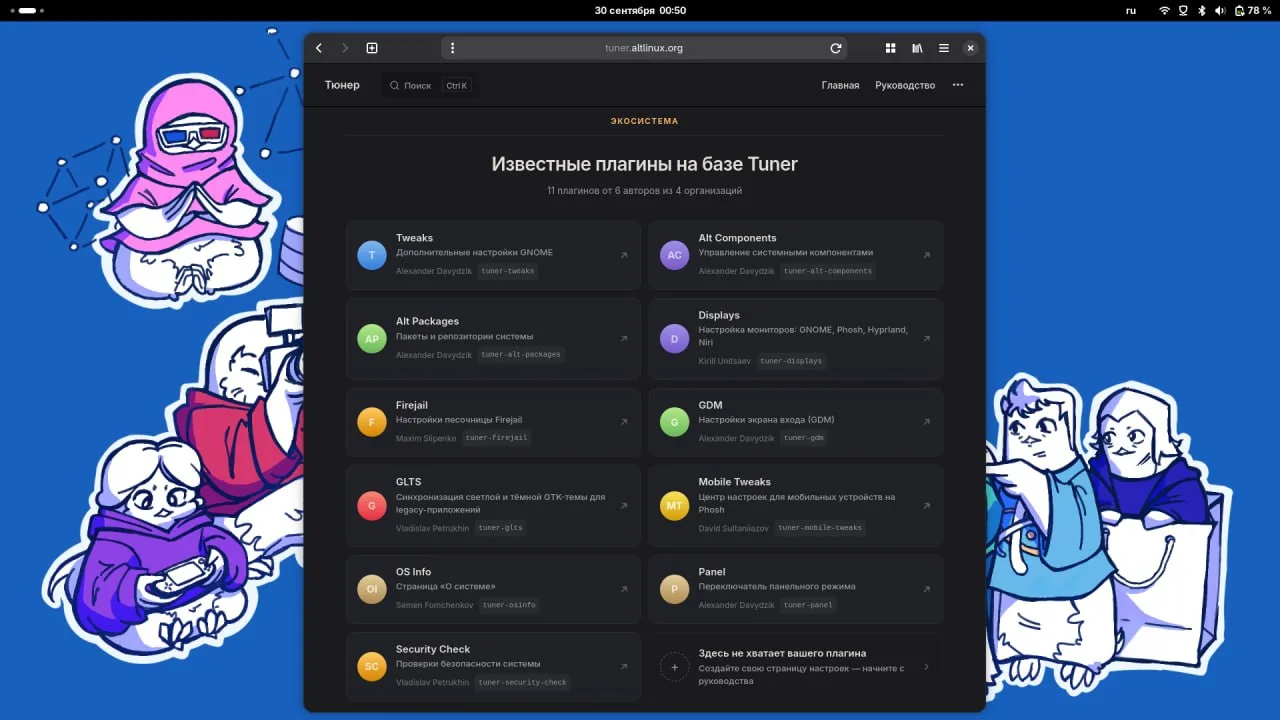
Task: Open Руководство navigation item
Action: (905, 85)
